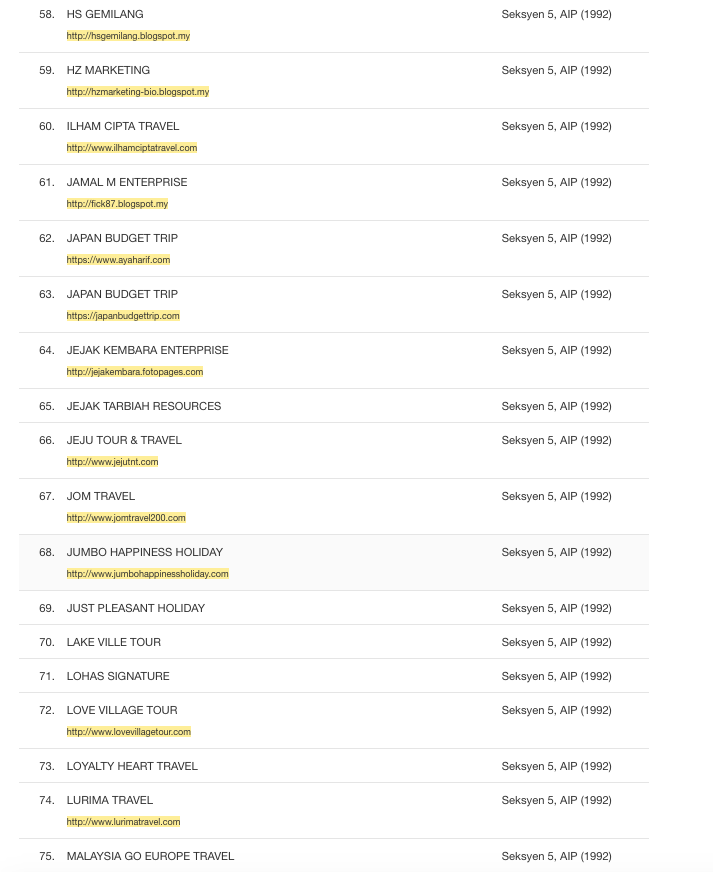Visit the jejakembara.fotopages.com link
Image resolution: width=713 pixels, height=872 pixels.
pos(134,372)
